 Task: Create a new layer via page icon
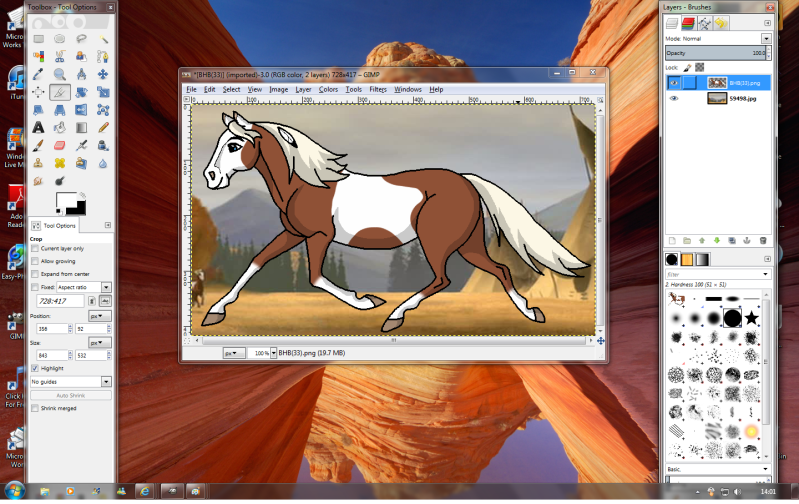(672, 241)
